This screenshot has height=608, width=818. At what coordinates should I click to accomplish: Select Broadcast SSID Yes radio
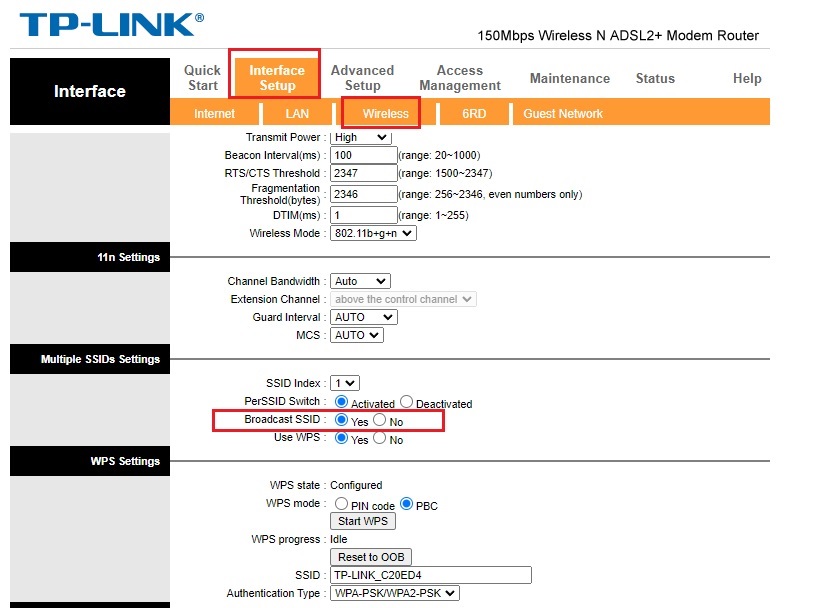coord(341,420)
